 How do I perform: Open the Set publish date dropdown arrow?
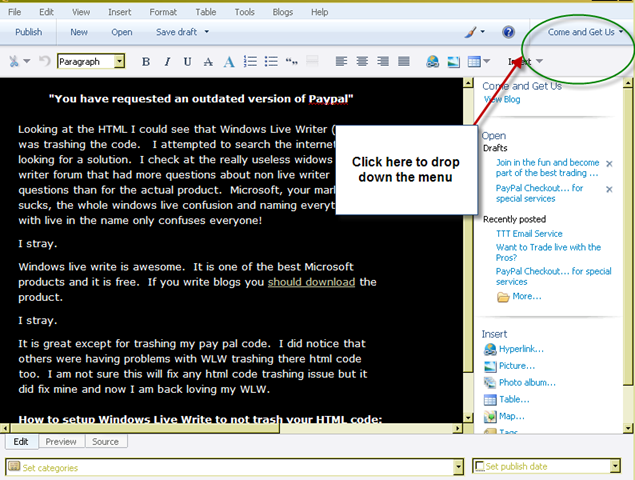click(x=615, y=466)
